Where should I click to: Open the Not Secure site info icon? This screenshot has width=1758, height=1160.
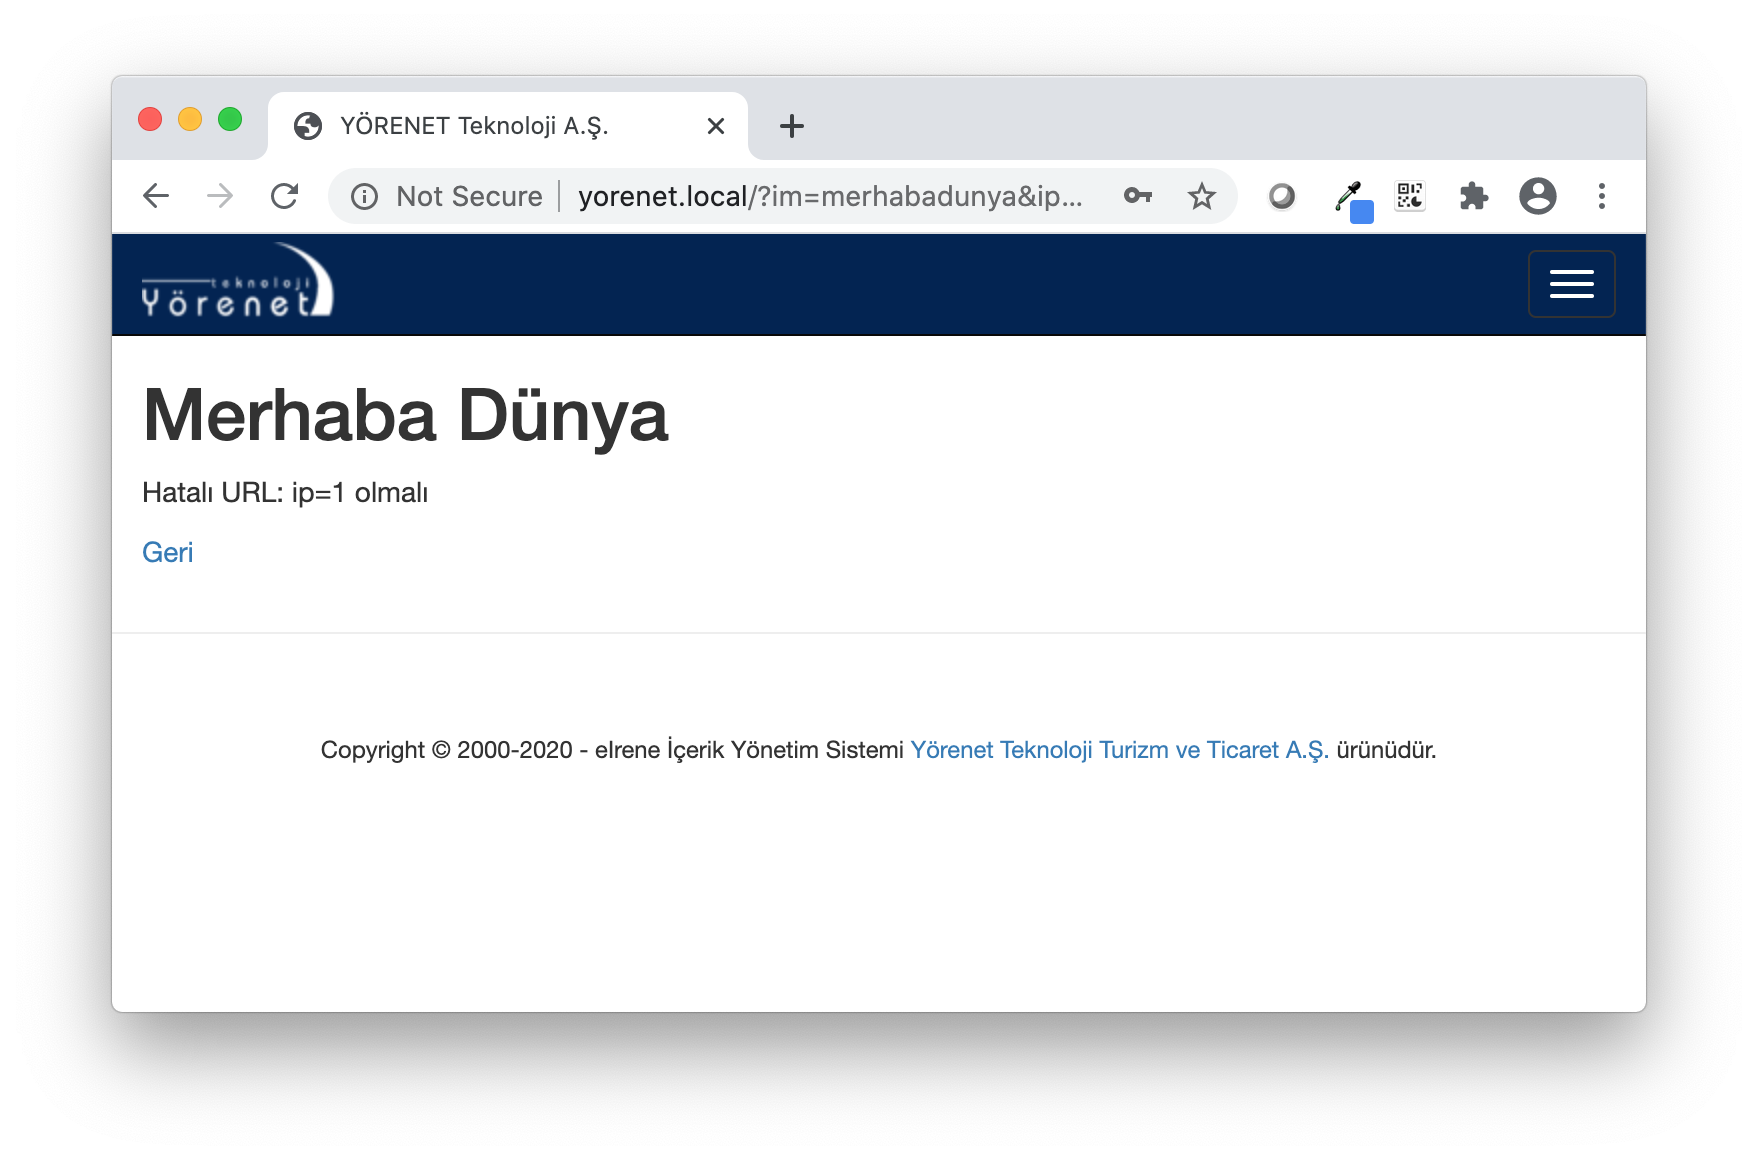tap(365, 197)
